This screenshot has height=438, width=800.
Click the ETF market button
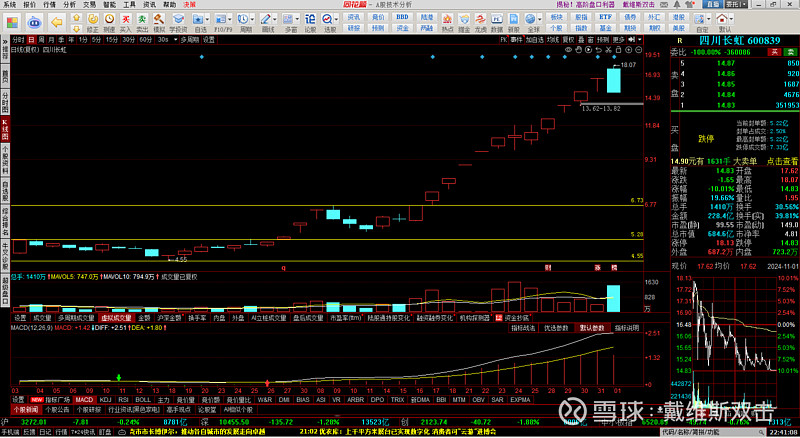605,17
